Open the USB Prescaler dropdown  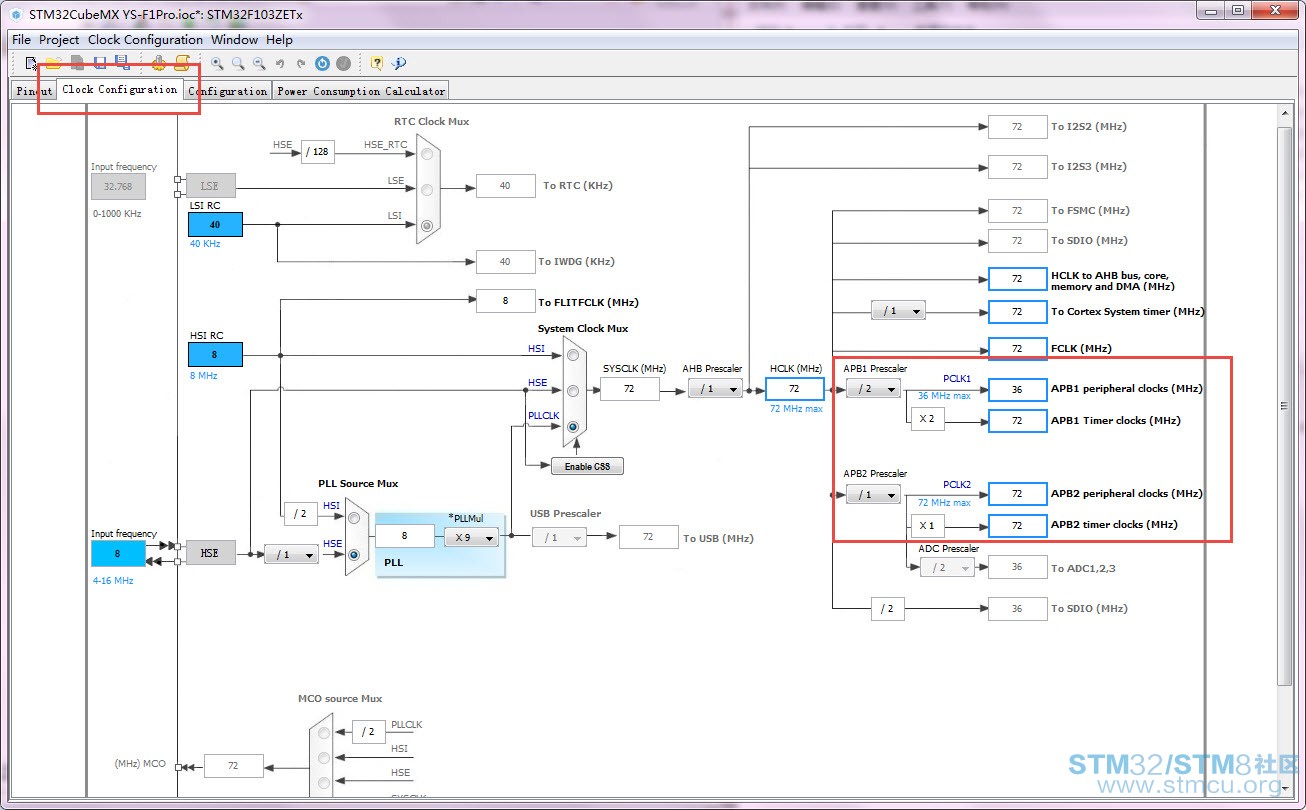pos(559,537)
